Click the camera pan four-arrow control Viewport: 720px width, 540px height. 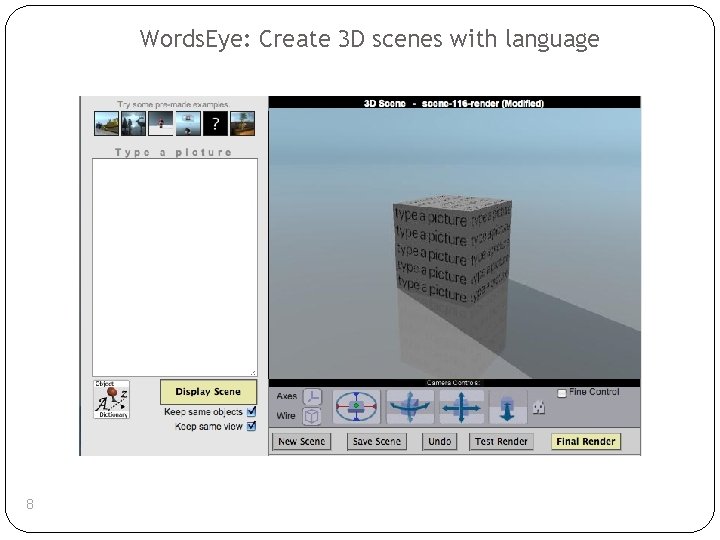(x=461, y=407)
